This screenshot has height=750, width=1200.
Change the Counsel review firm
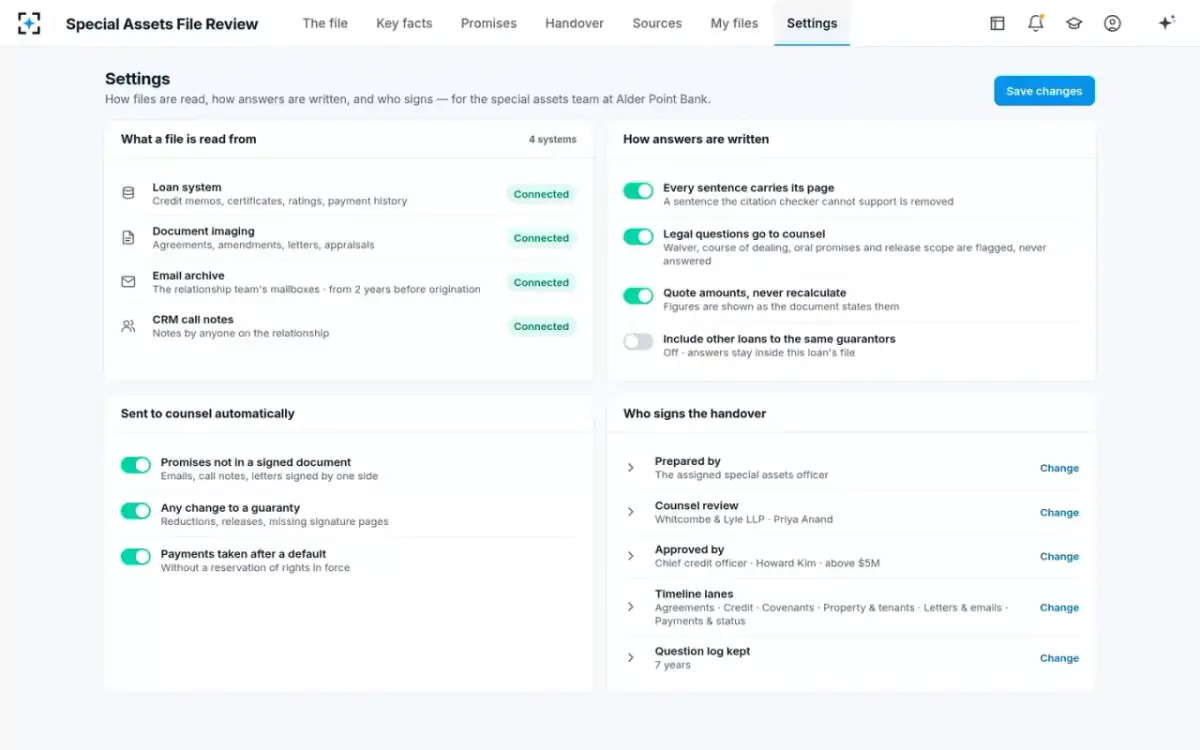point(1059,512)
